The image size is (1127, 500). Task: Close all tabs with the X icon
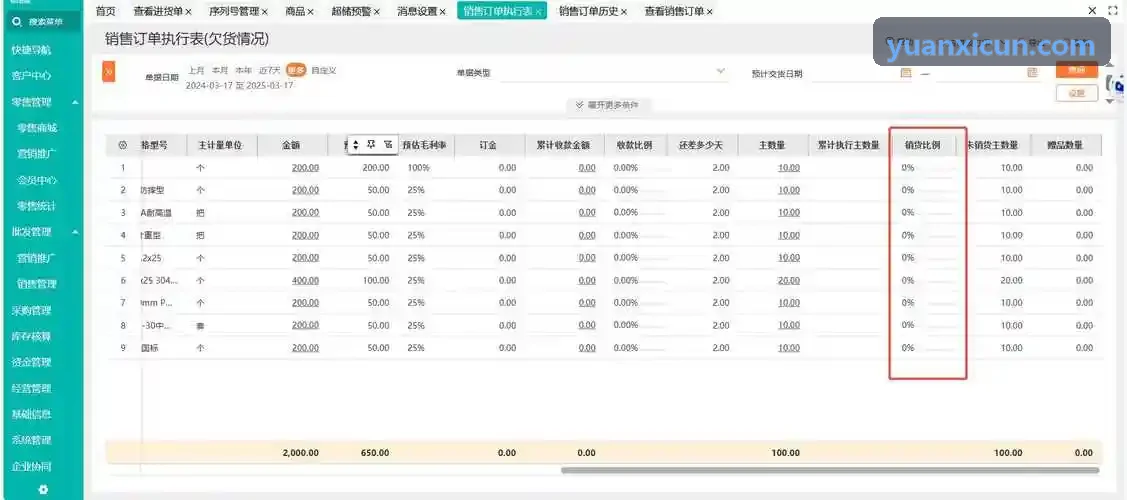(x=1092, y=11)
